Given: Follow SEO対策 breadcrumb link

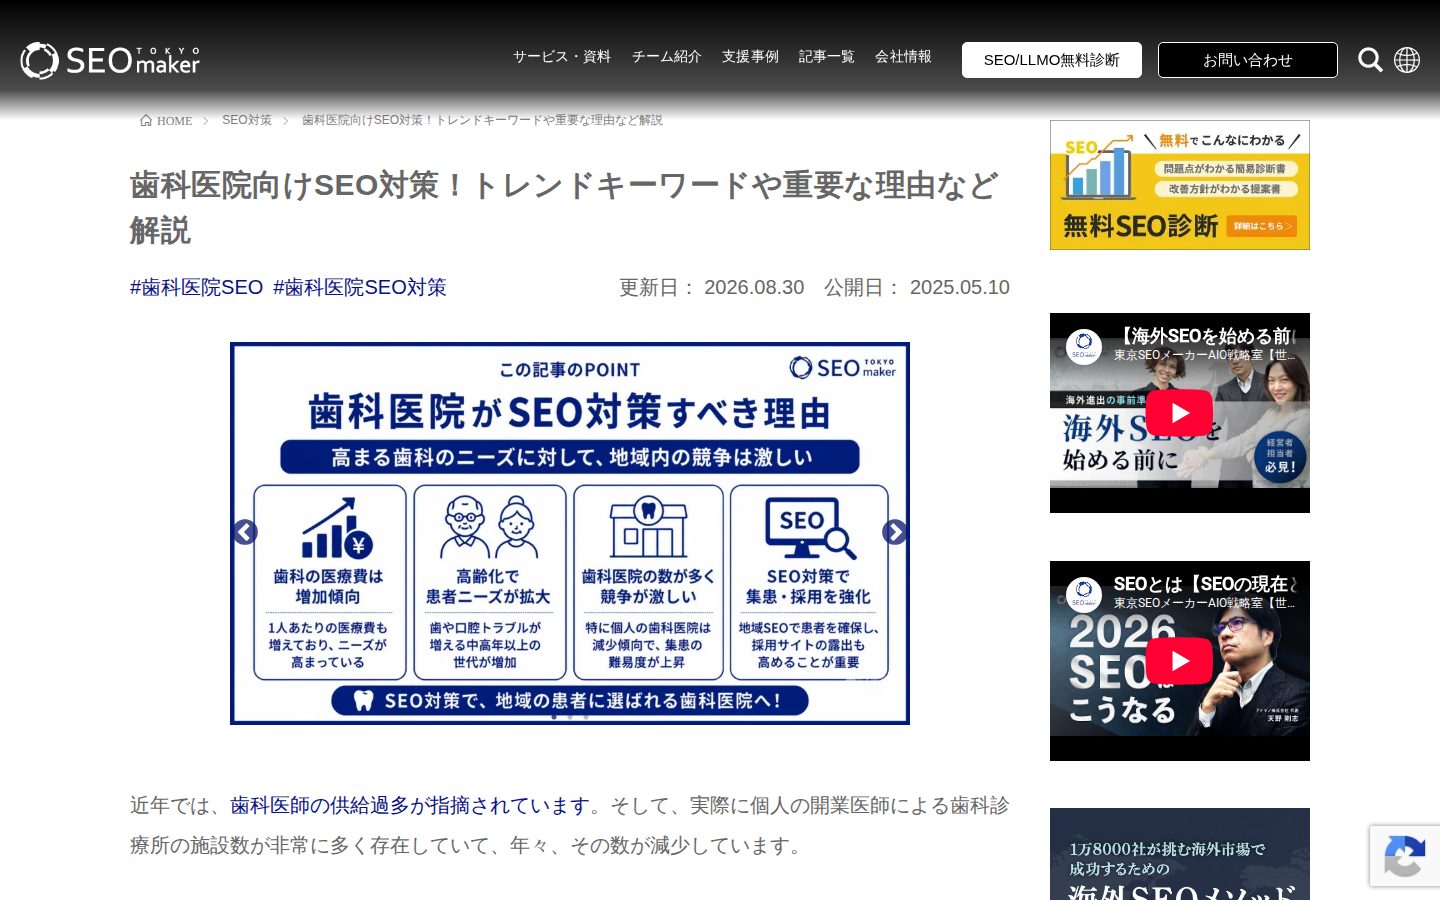Looking at the screenshot, I should (247, 120).
